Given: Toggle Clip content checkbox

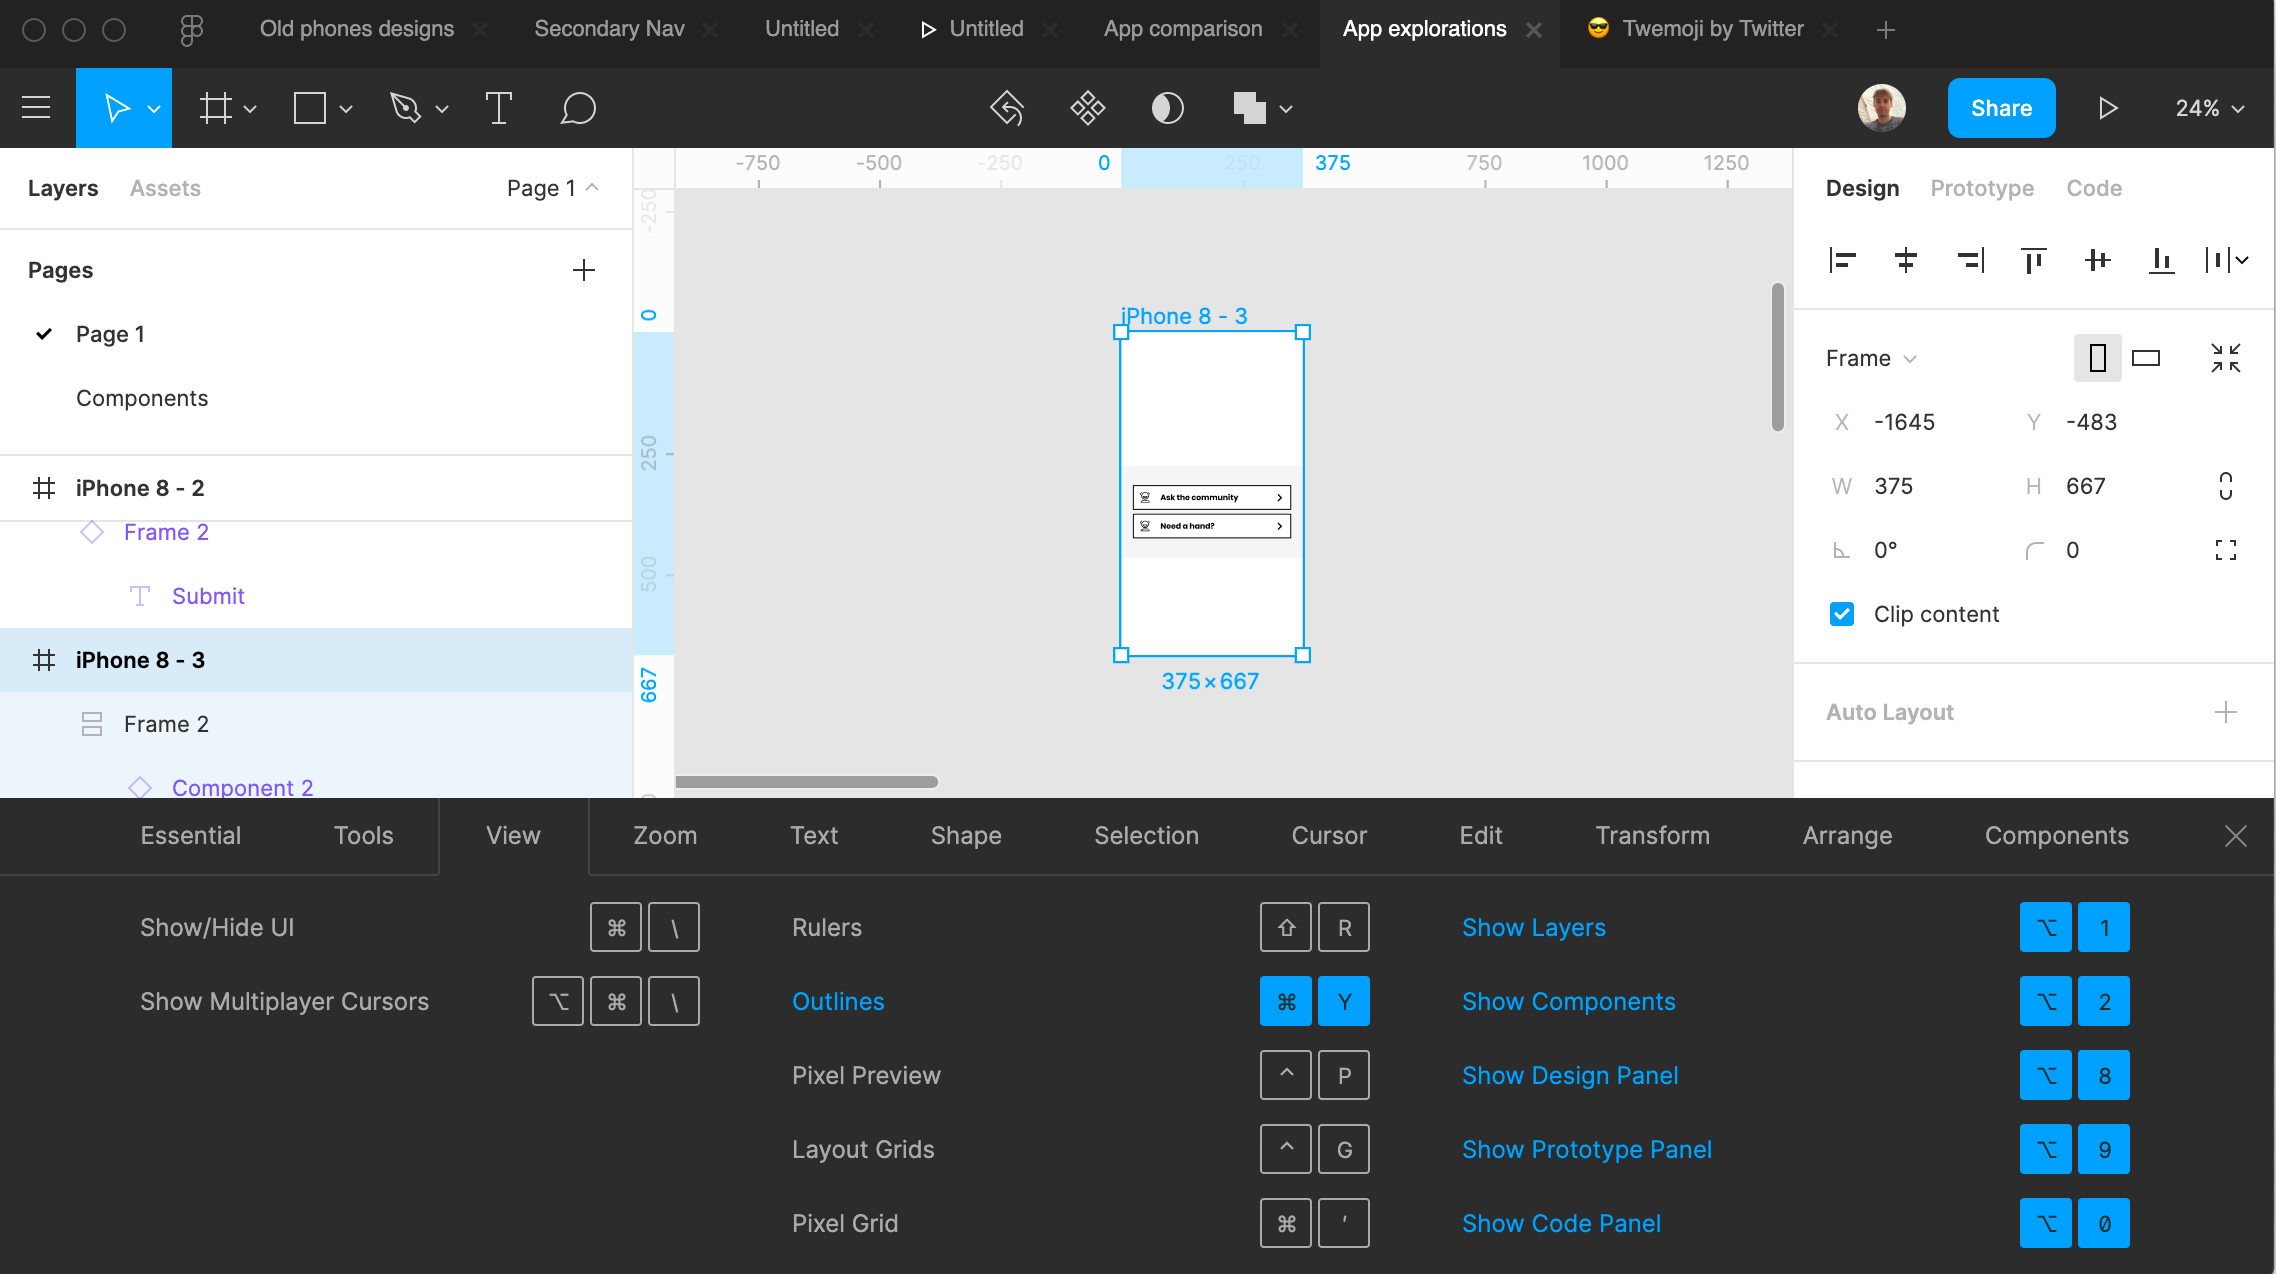Looking at the screenshot, I should (1842, 614).
